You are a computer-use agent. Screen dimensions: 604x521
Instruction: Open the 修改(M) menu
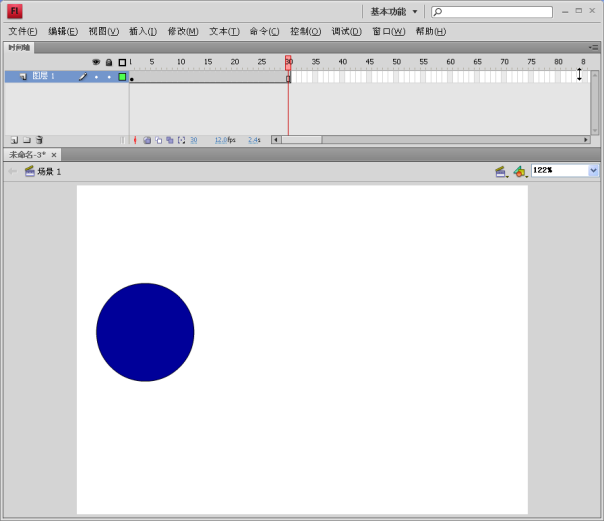(182, 31)
